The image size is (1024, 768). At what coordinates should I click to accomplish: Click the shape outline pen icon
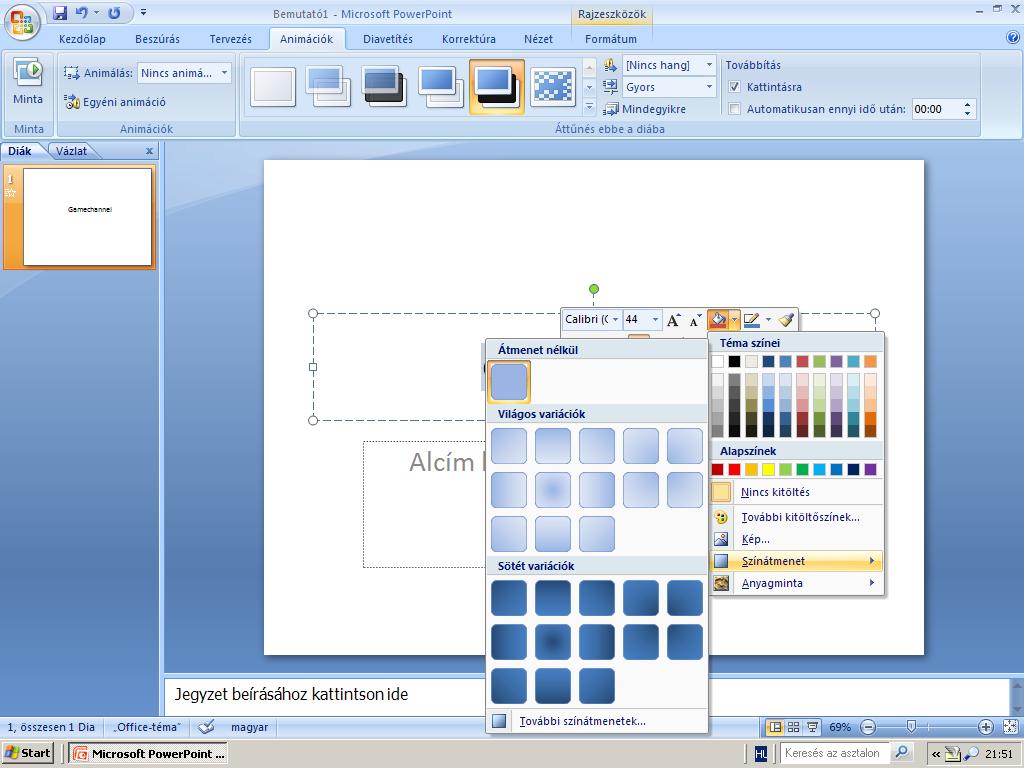[752, 319]
